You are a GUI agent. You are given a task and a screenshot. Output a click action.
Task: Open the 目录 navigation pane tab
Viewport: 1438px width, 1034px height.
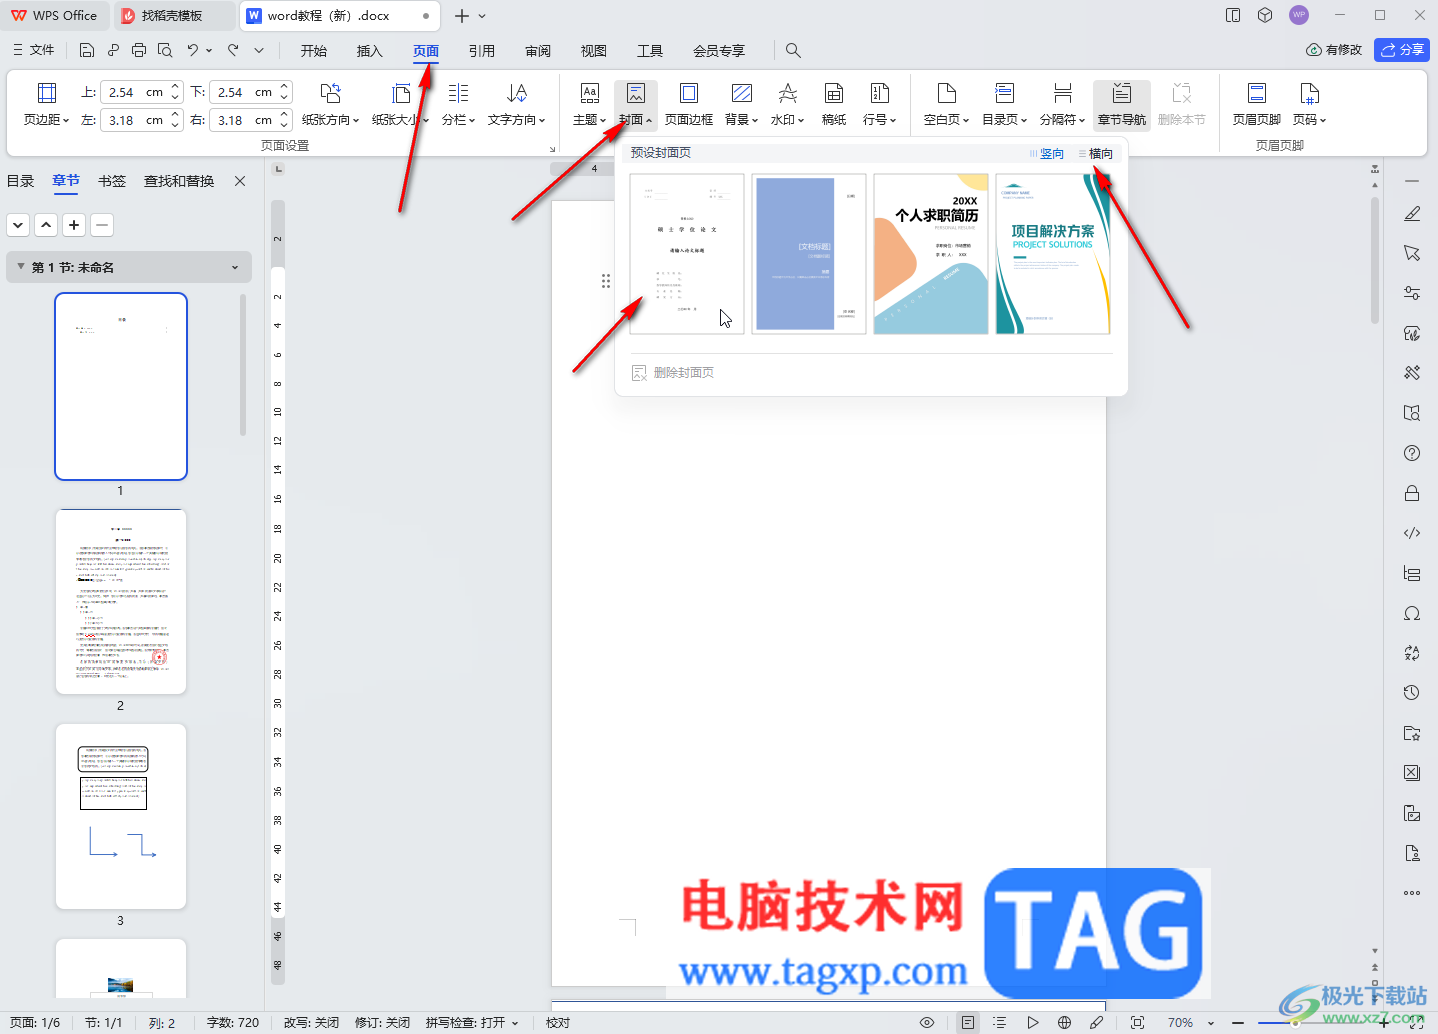pyautogui.click(x=20, y=181)
